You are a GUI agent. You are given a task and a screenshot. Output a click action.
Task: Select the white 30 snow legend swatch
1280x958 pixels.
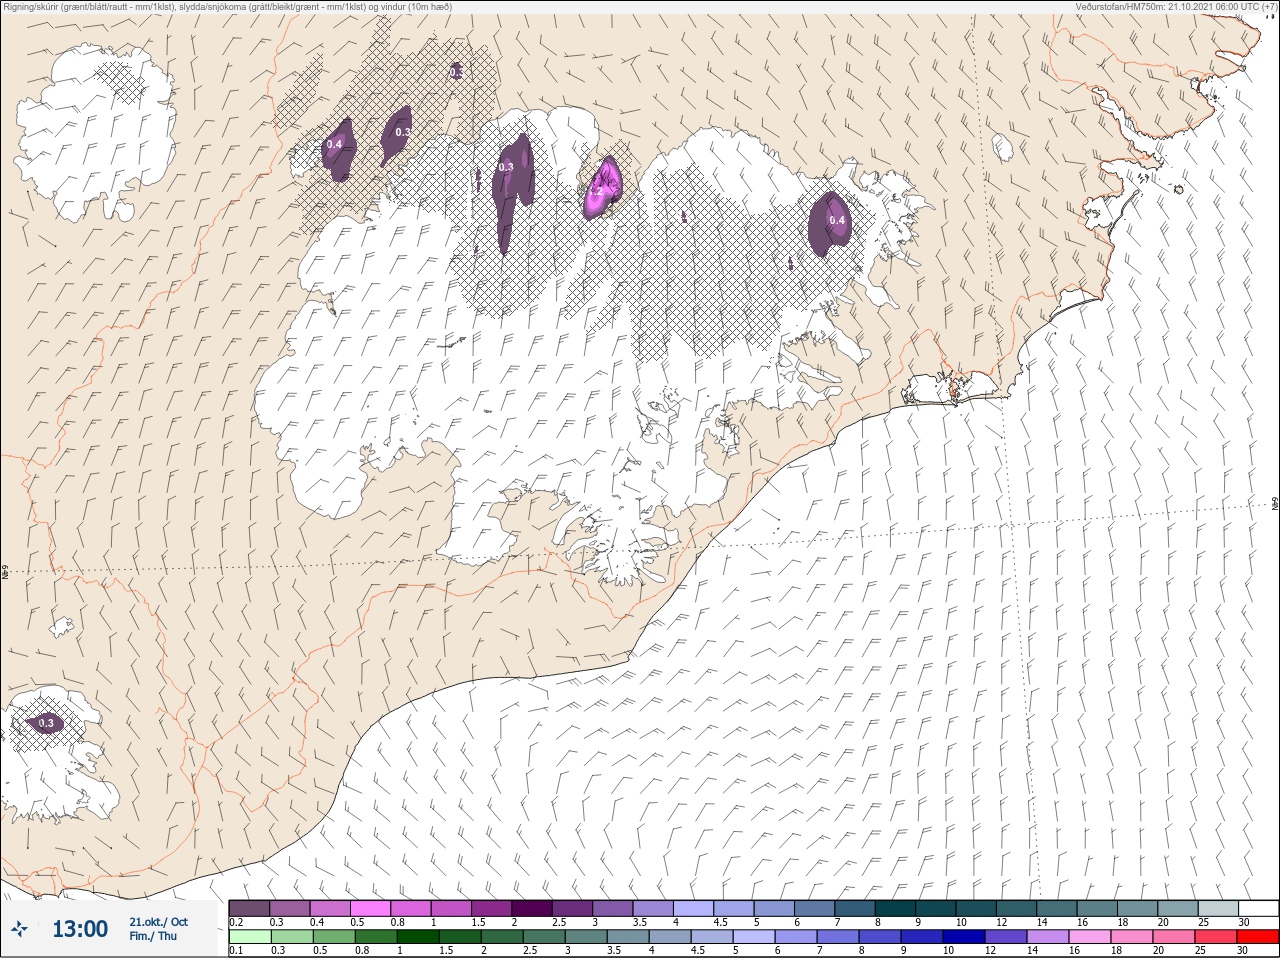pos(1258,908)
